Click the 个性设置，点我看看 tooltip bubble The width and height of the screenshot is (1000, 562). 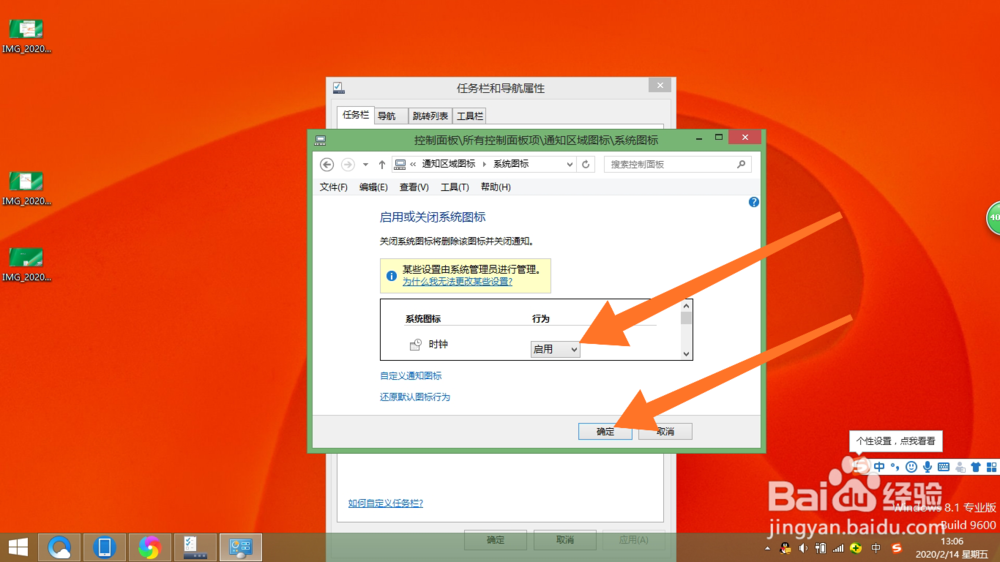(x=895, y=441)
